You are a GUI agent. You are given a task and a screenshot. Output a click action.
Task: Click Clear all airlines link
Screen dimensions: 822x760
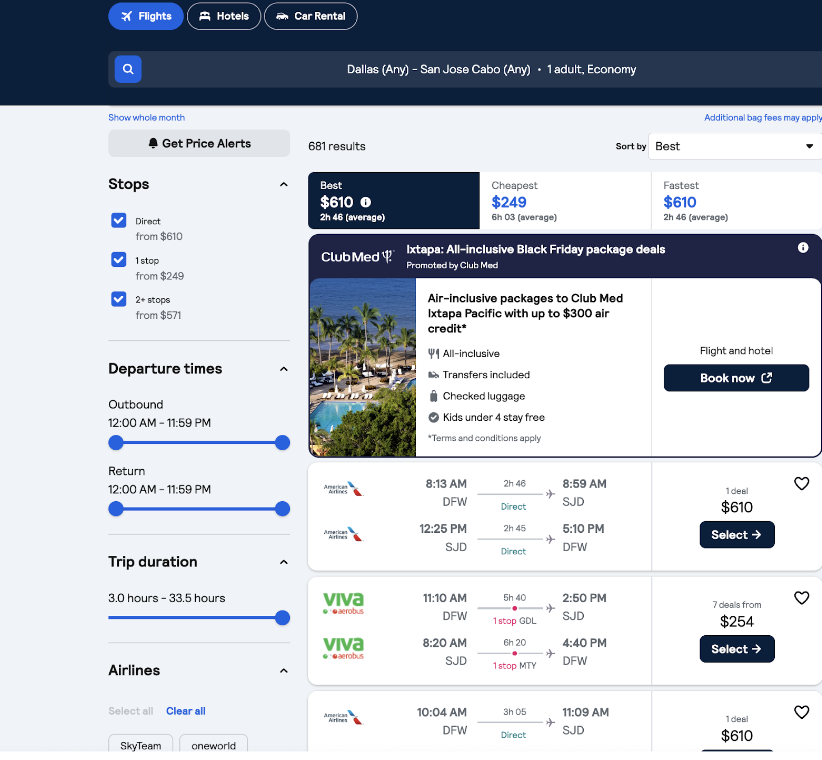click(x=186, y=711)
